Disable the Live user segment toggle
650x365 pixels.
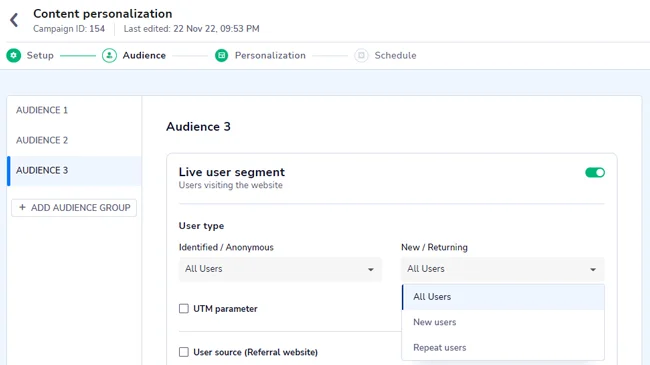point(595,172)
